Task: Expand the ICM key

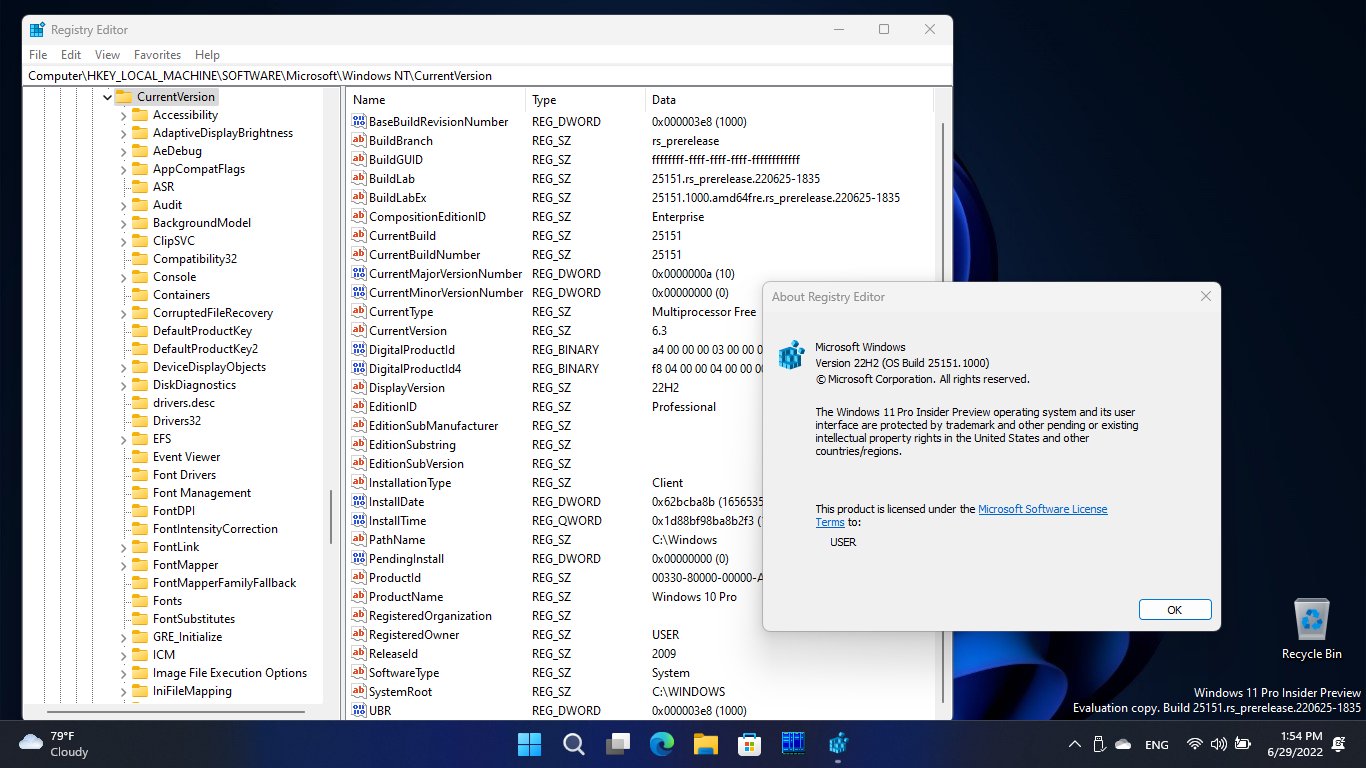Action: (x=124, y=655)
